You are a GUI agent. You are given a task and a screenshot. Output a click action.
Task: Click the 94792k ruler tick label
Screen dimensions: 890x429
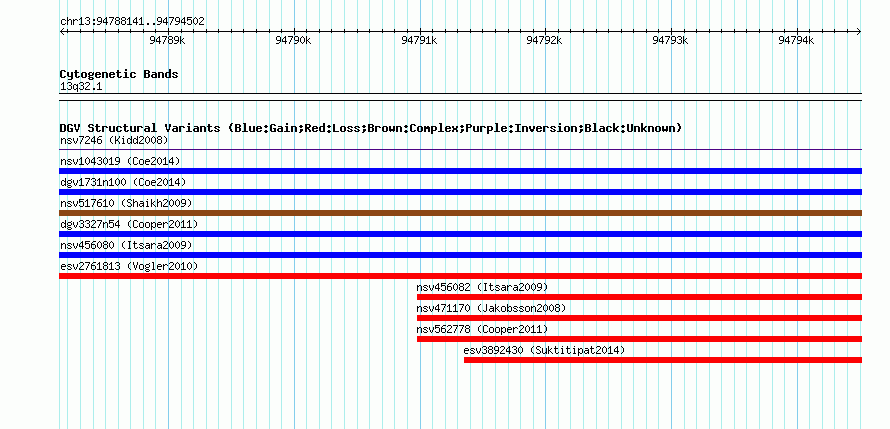tap(544, 40)
